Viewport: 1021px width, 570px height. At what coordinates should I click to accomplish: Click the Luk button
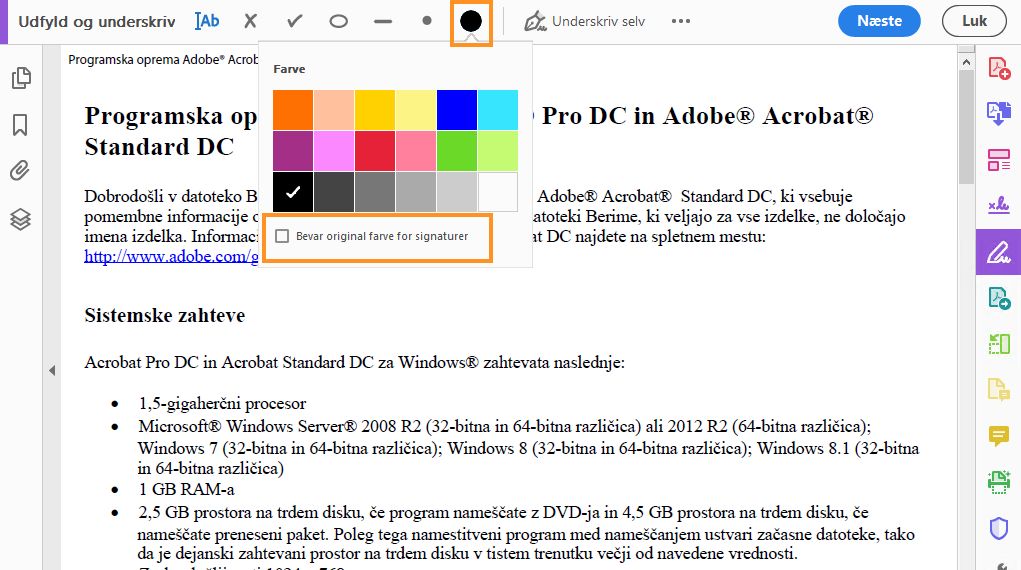click(974, 21)
